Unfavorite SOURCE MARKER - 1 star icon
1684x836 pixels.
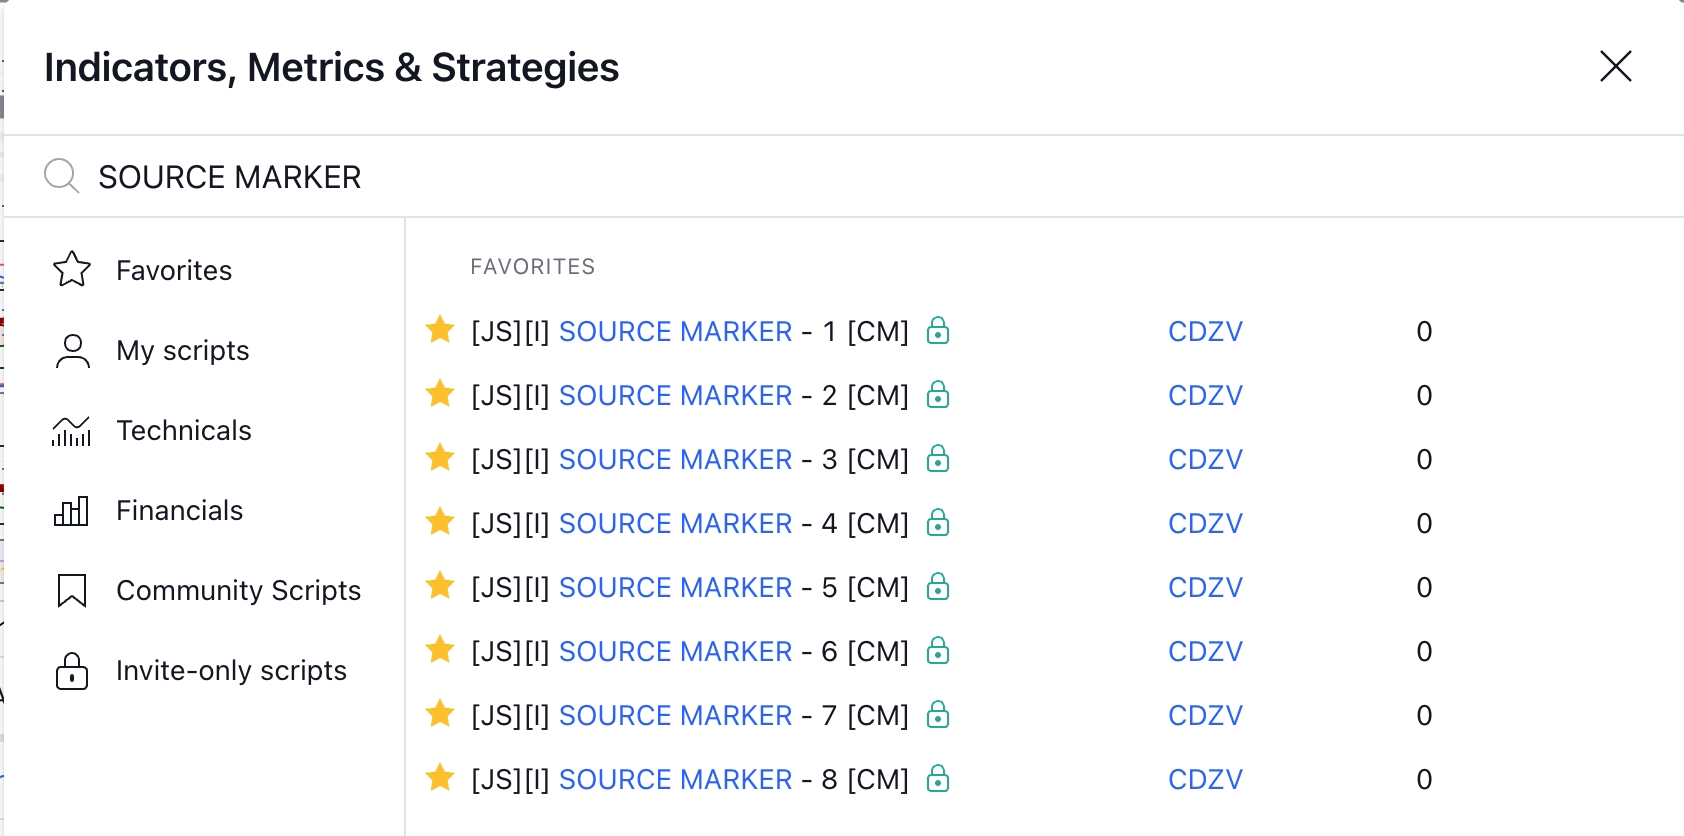click(440, 330)
